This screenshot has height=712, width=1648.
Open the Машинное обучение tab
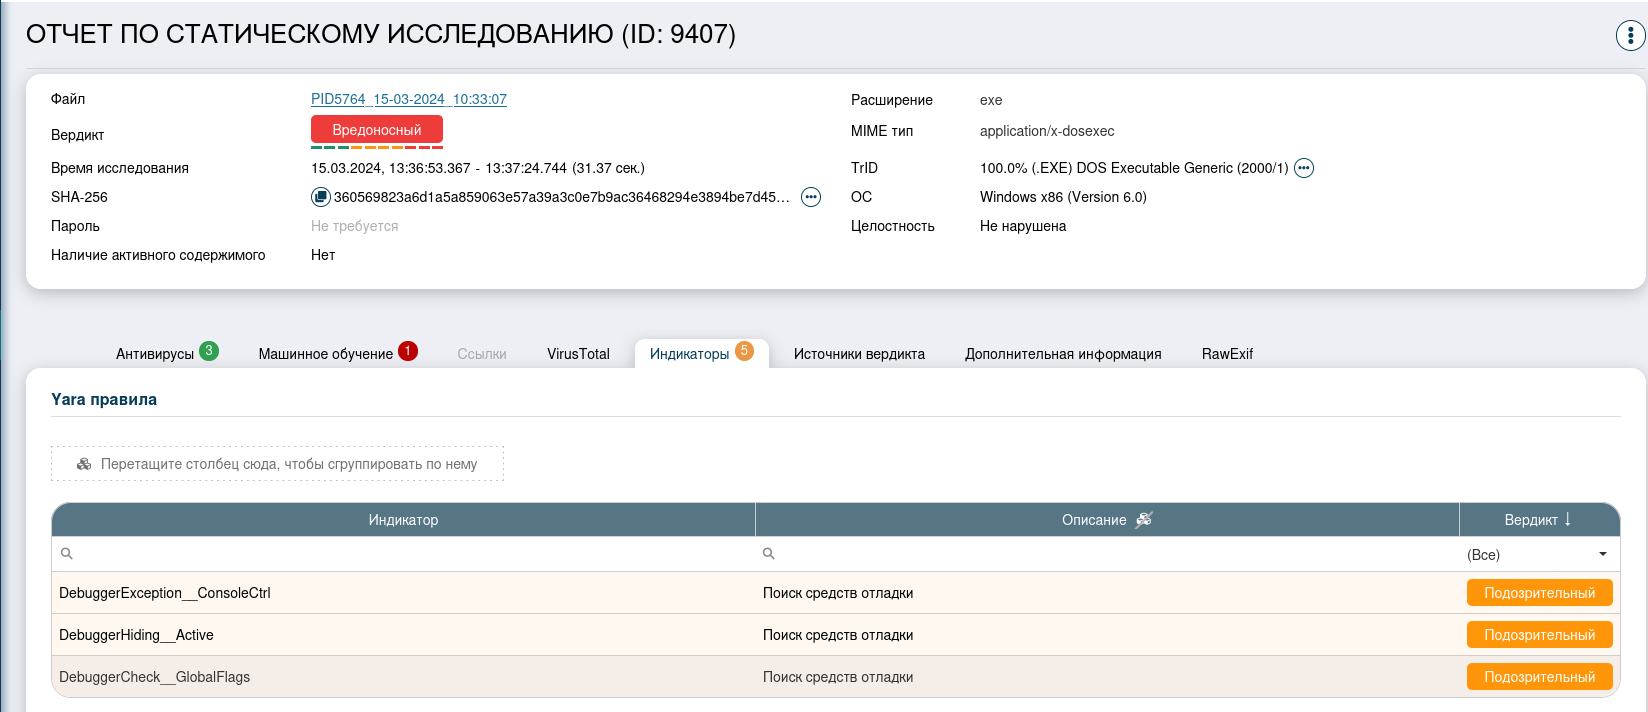tap(326, 354)
